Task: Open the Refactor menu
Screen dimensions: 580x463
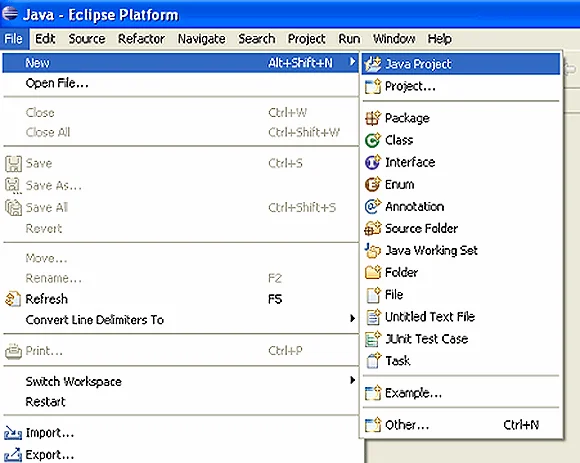Action: (141, 39)
